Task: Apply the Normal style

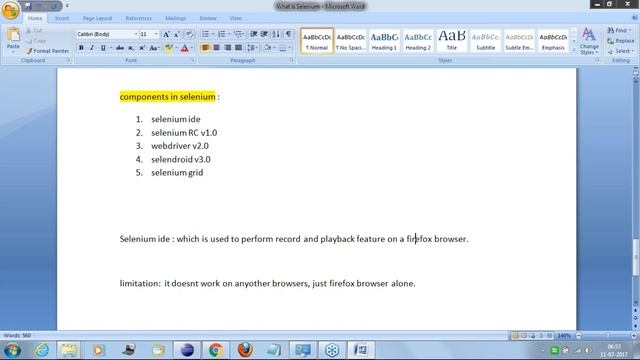Action: tap(317, 40)
